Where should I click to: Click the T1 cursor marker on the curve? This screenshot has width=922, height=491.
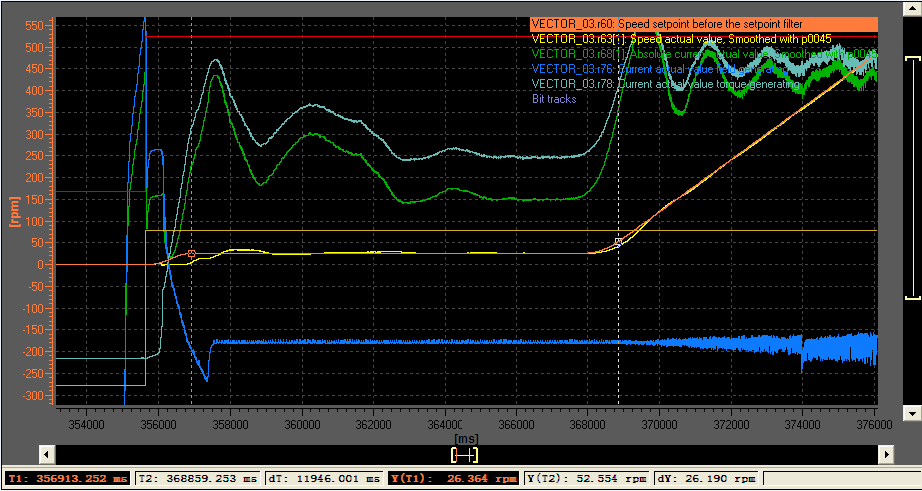[x=191, y=253]
